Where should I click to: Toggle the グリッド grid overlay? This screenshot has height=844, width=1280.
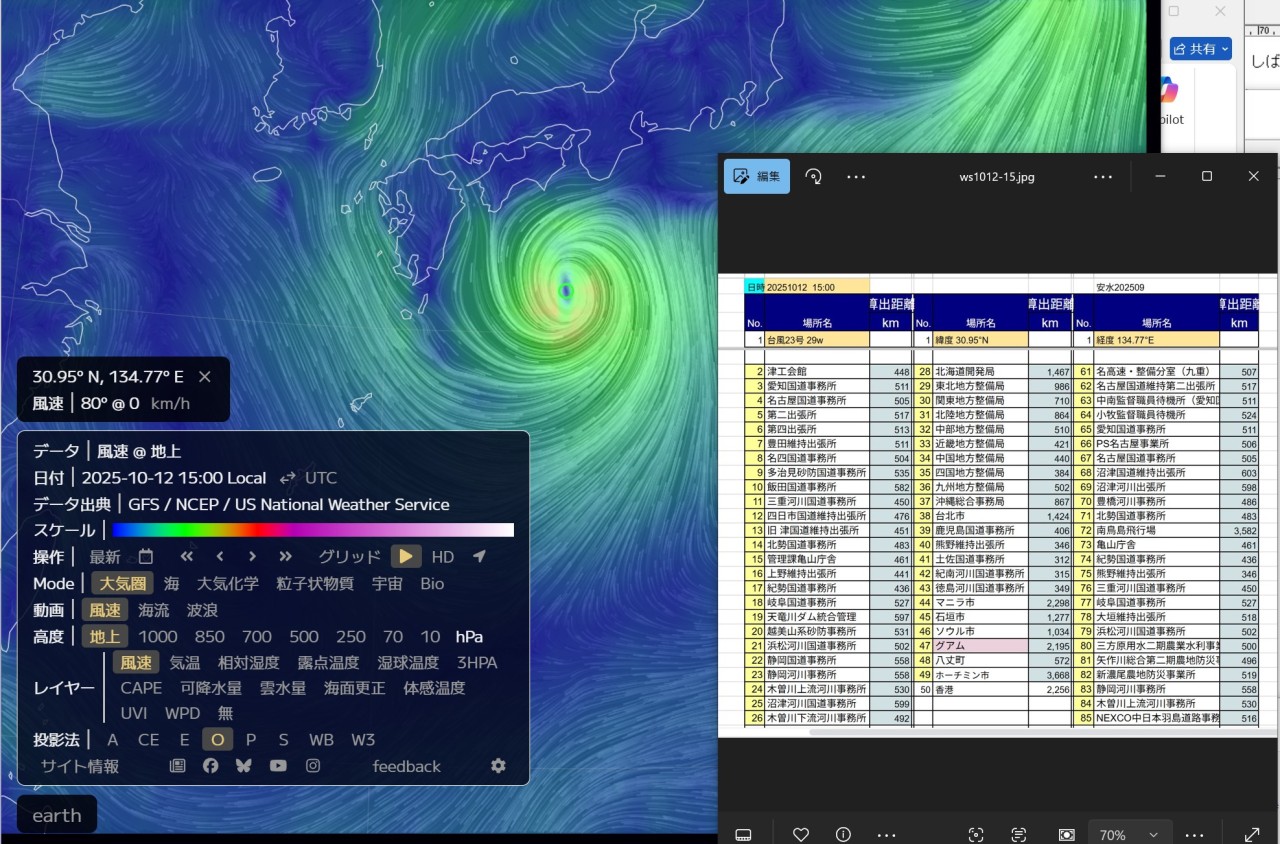(349, 557)
